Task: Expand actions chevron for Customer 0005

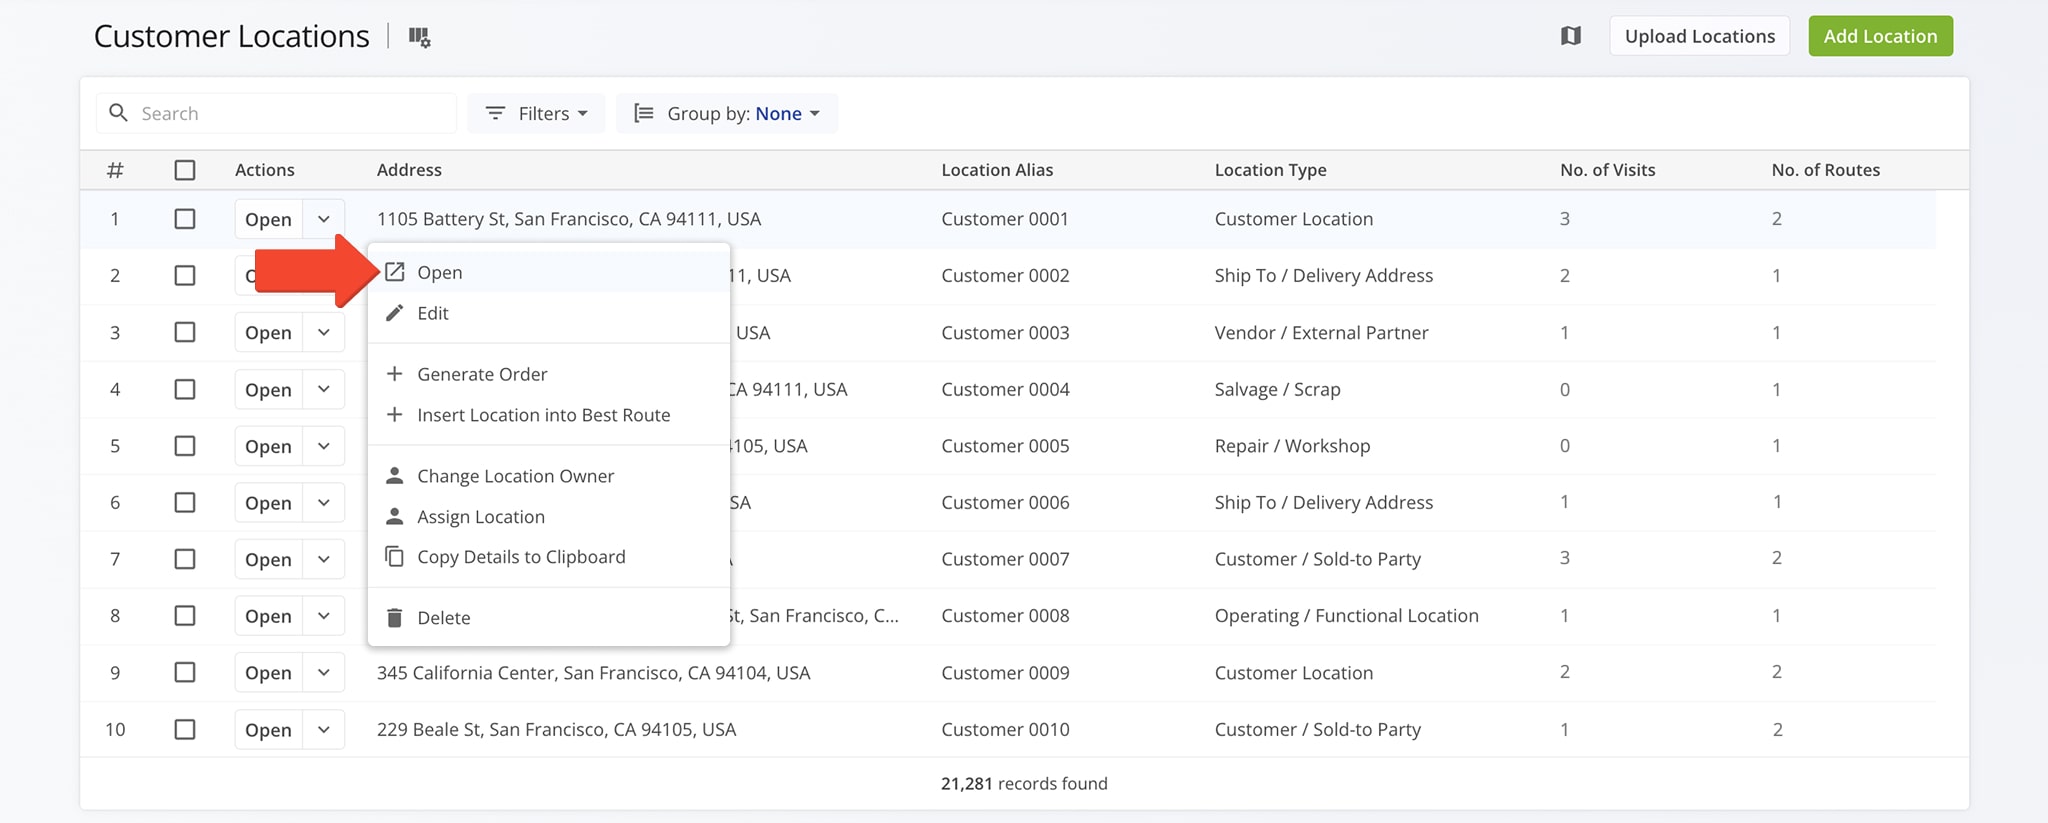Action: pos(324,446)
